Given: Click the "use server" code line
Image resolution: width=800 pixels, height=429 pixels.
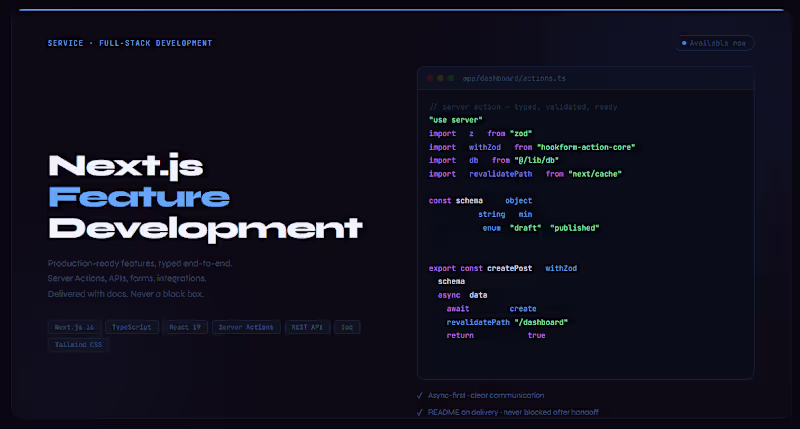Looking at the screenshot, I should (x=456, y=120).
